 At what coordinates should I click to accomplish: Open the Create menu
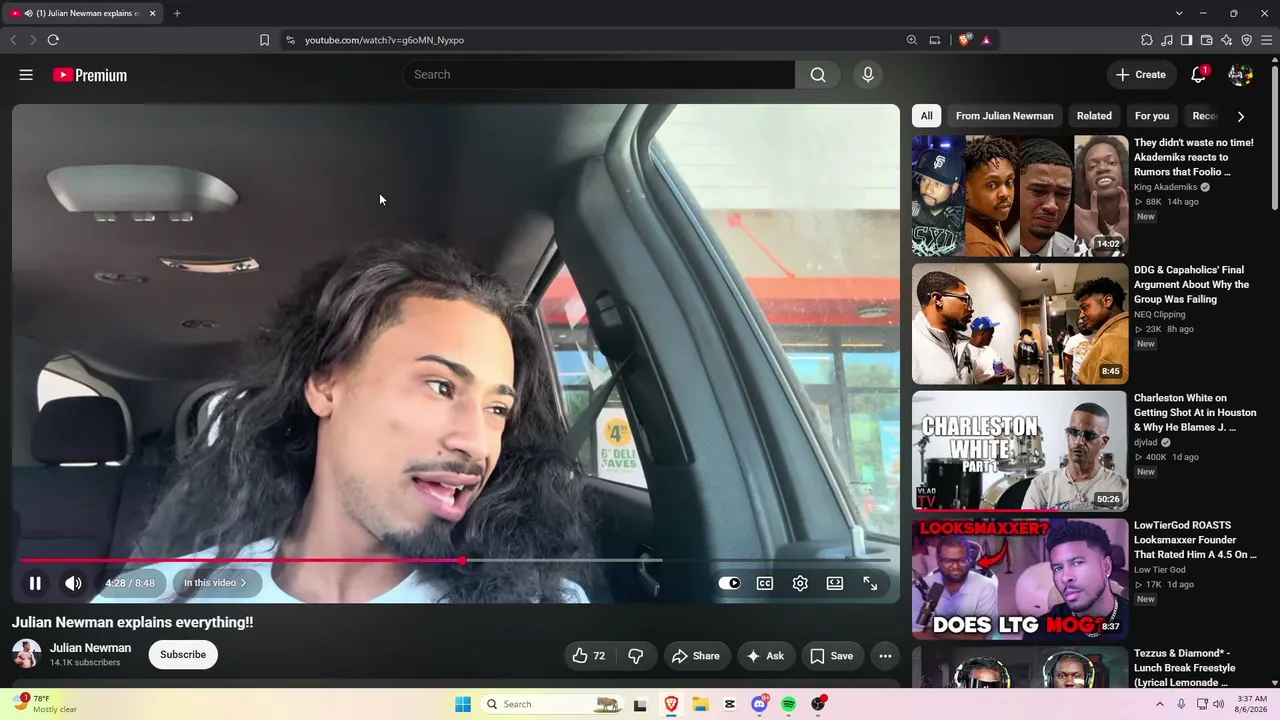(x=1141, y=75)
